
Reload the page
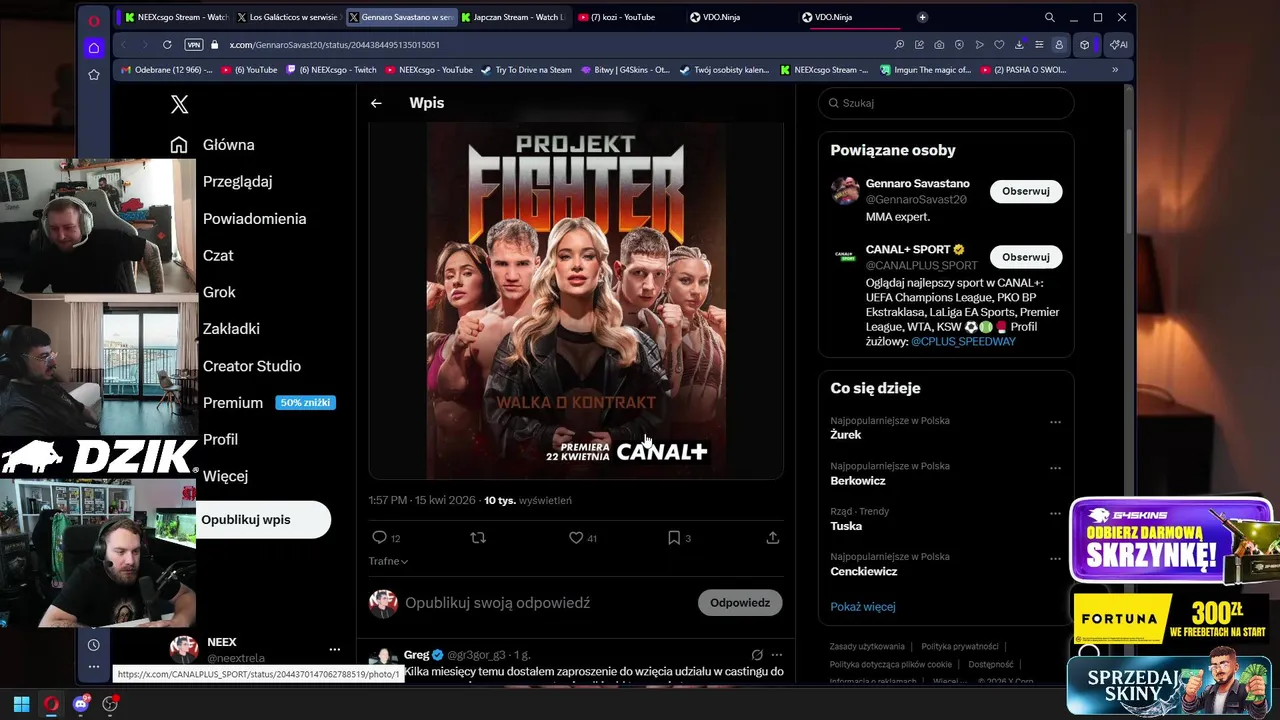click(167, 45)
